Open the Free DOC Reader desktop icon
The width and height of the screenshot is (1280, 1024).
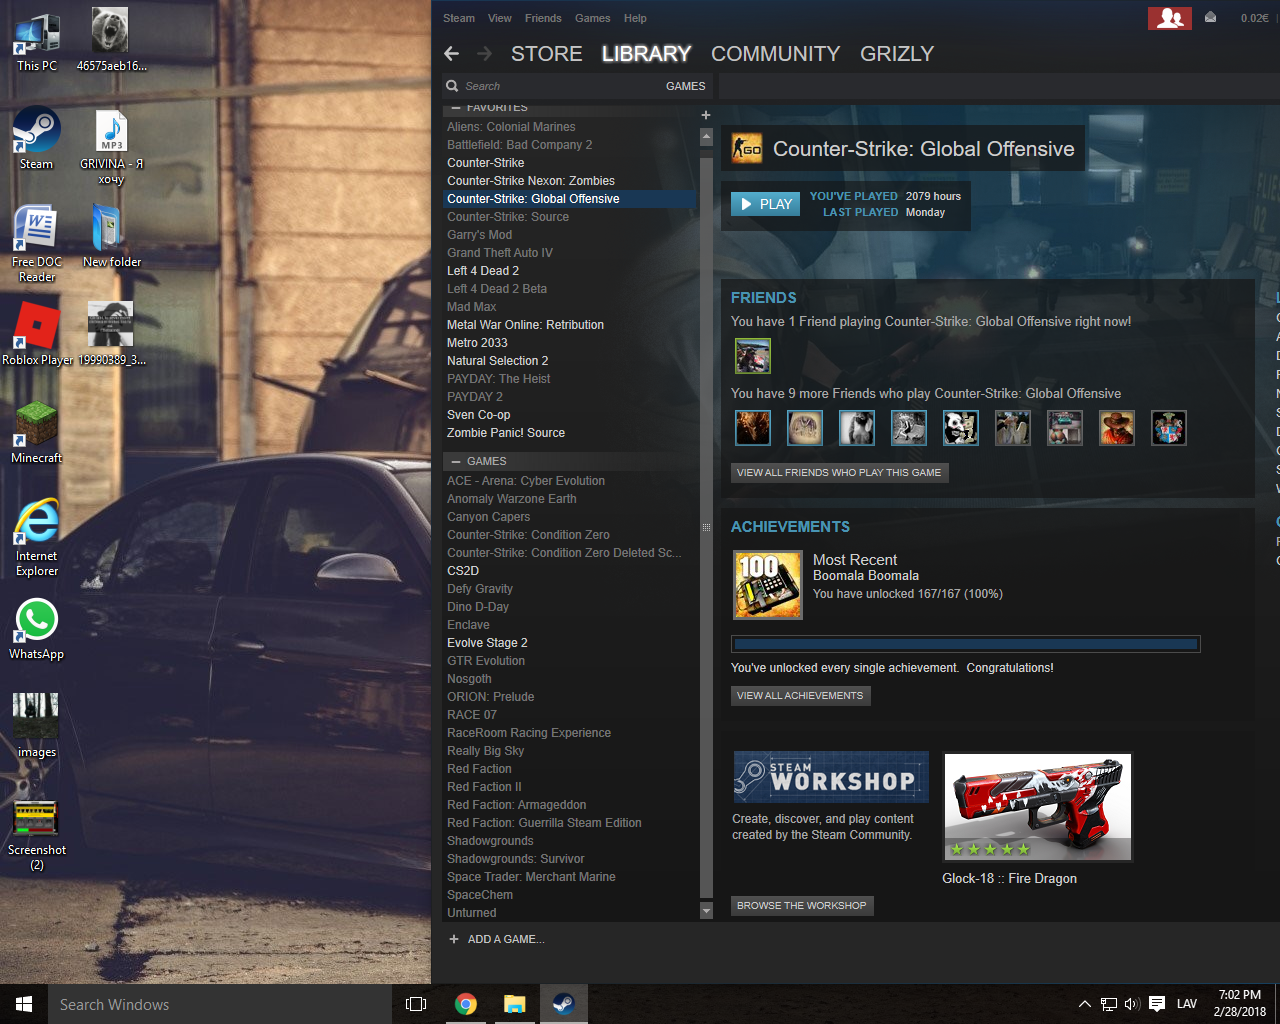36,243
